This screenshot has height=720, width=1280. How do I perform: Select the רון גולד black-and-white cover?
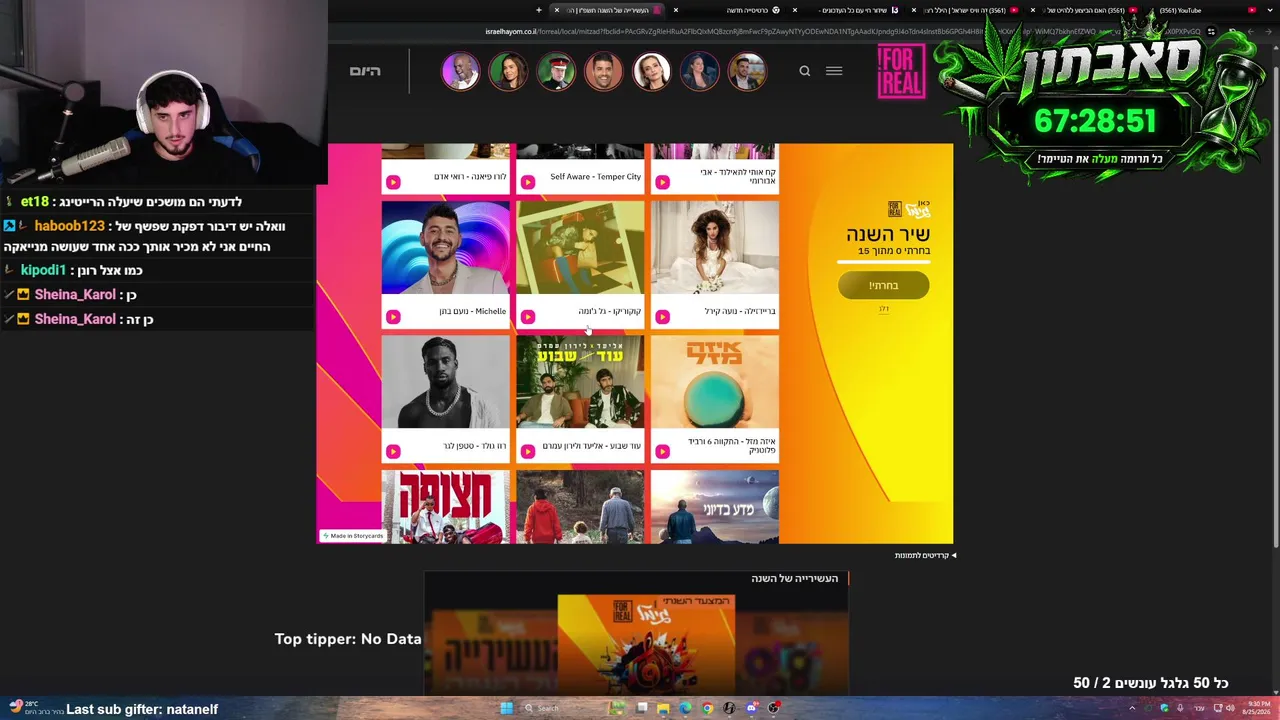445,383
